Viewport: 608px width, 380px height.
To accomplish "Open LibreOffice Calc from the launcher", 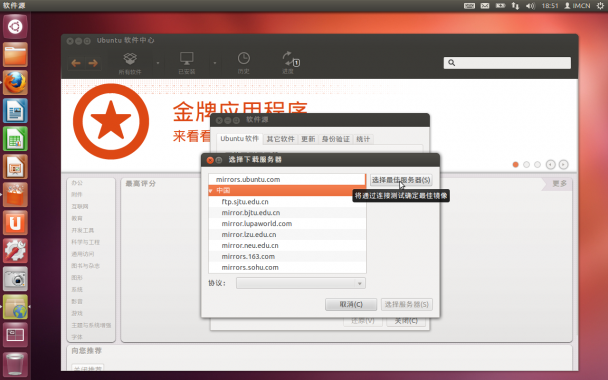I will pyautogui.click(x=15, y=139).
